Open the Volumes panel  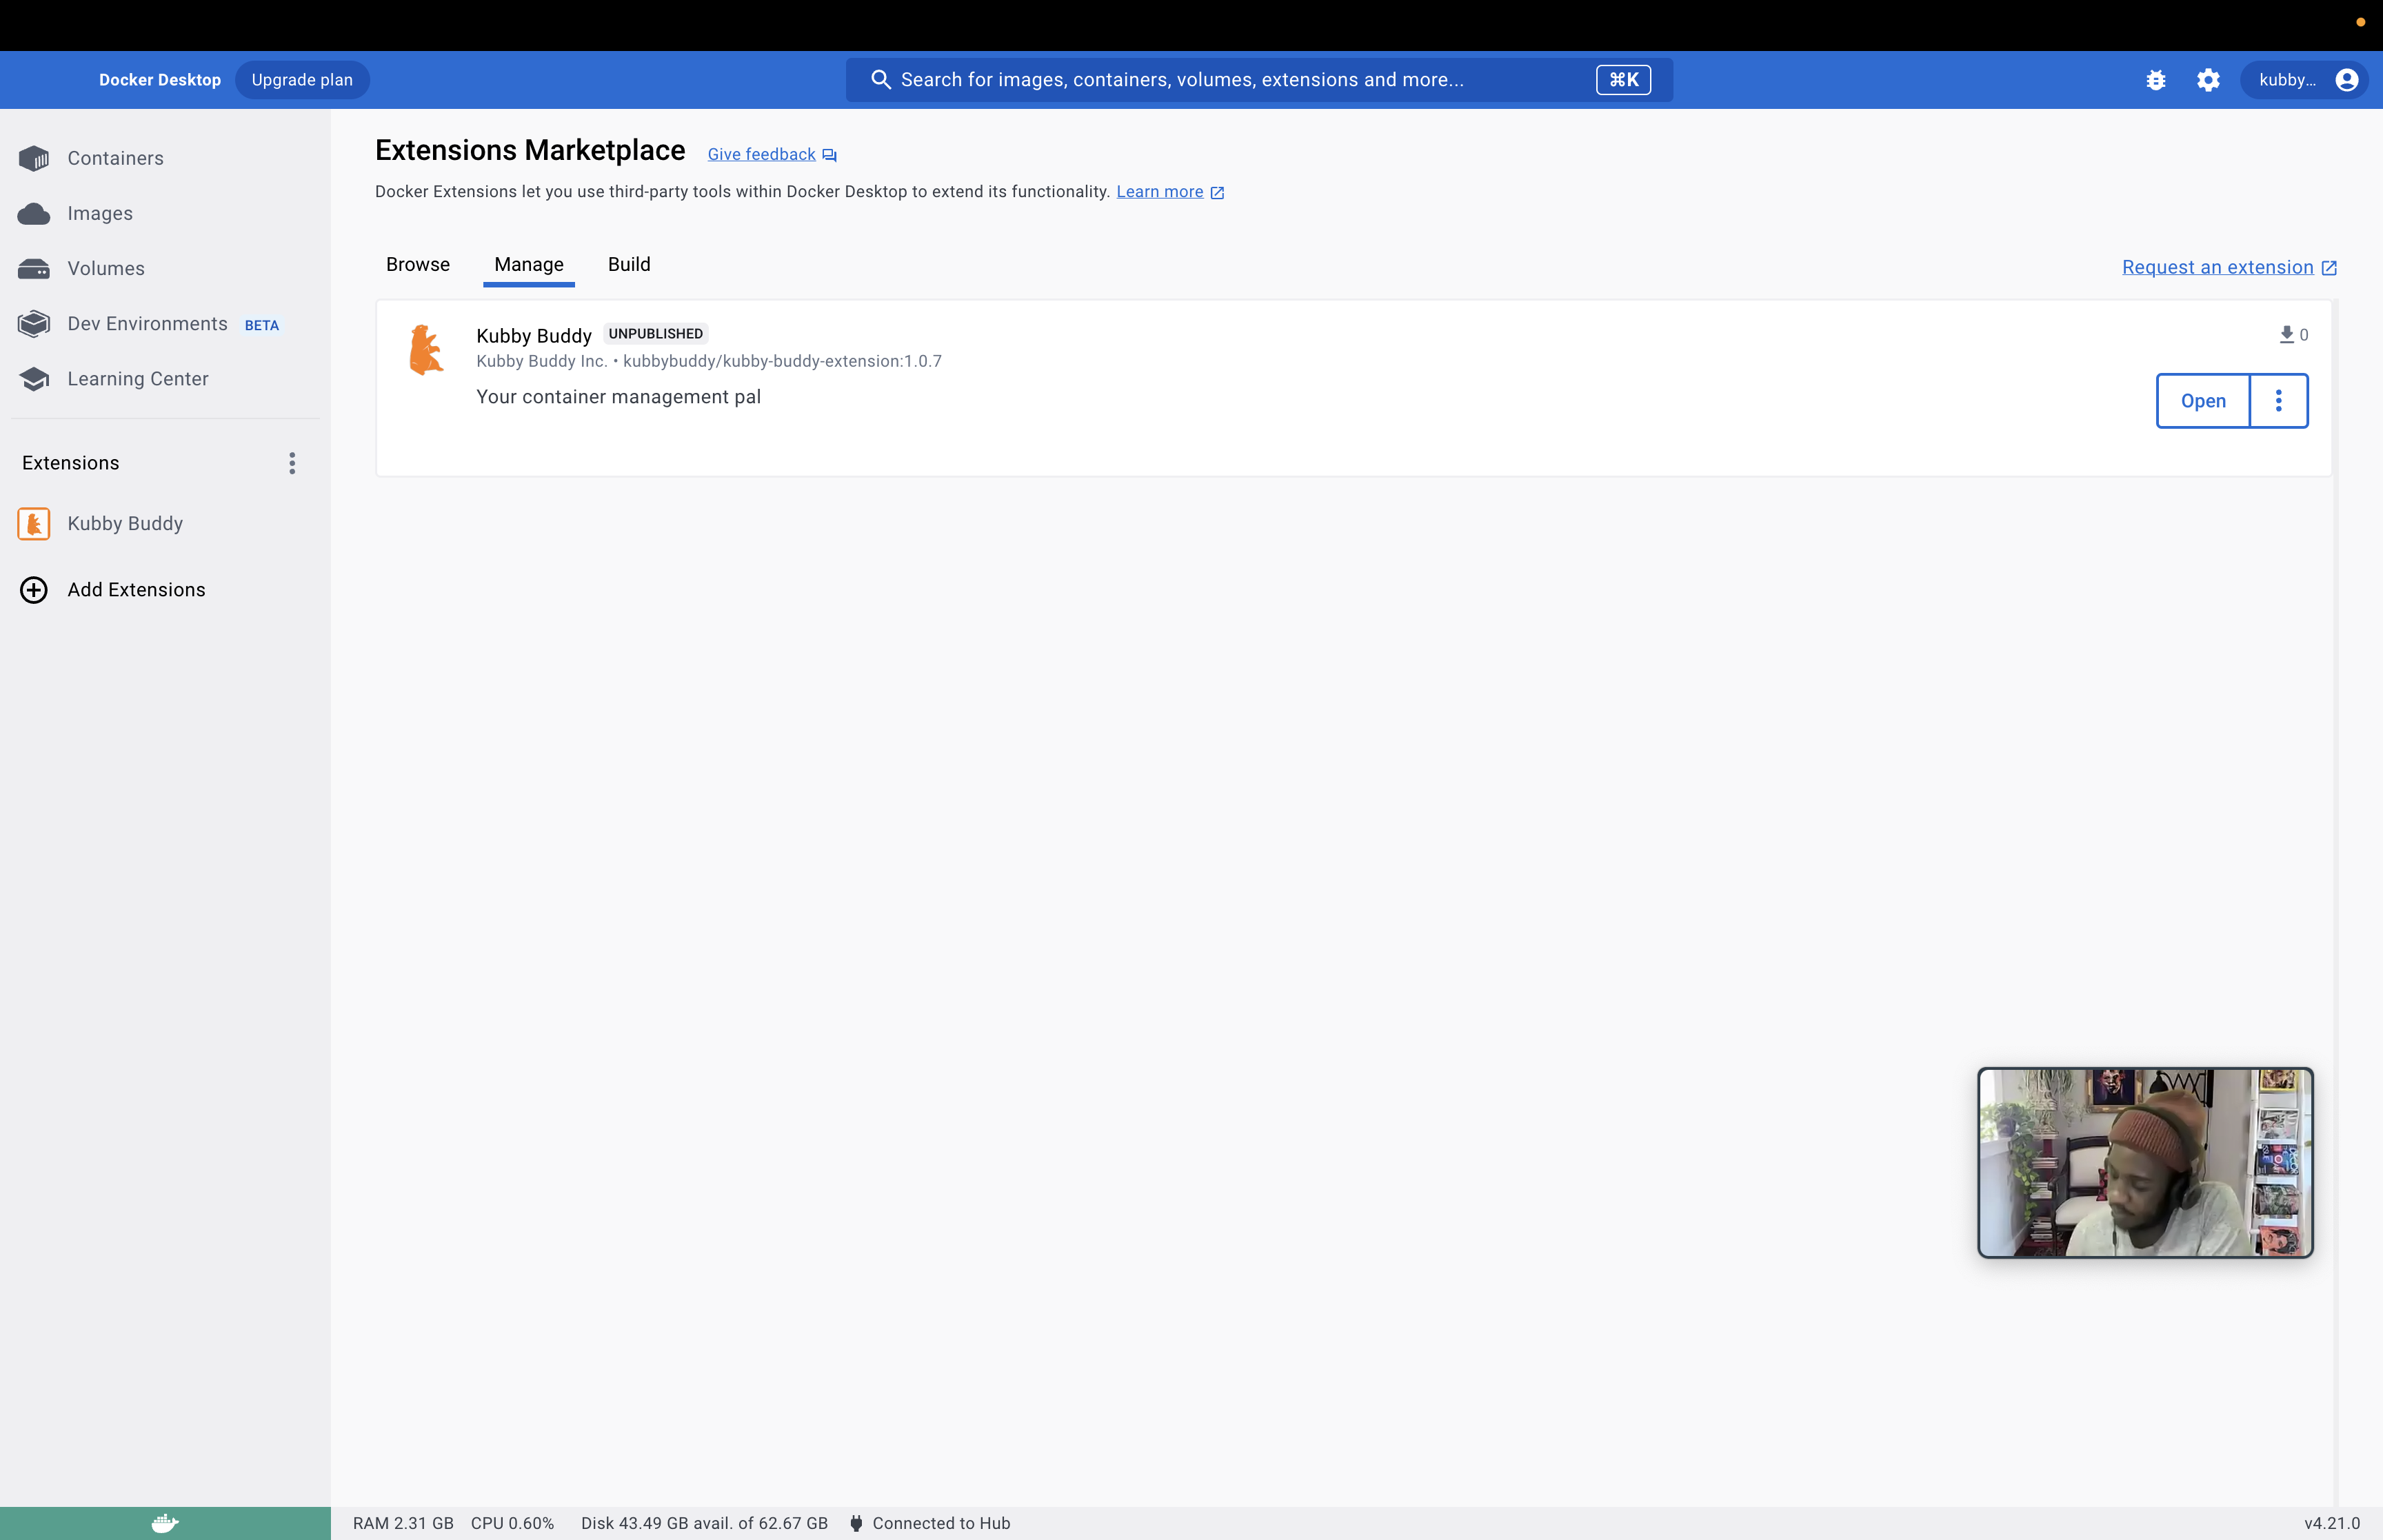(x=106, y=268)
